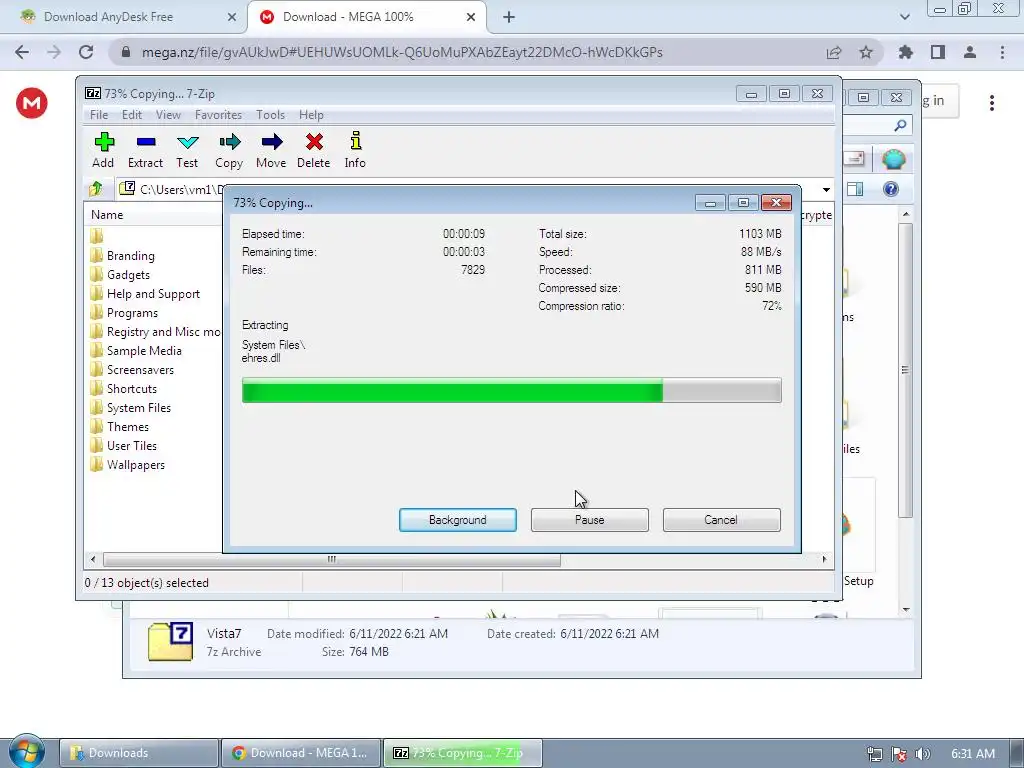The width and height of the screenshot is (1024, 768).
Task: Click the Info toolbar icon
Action: coord(355,150)
